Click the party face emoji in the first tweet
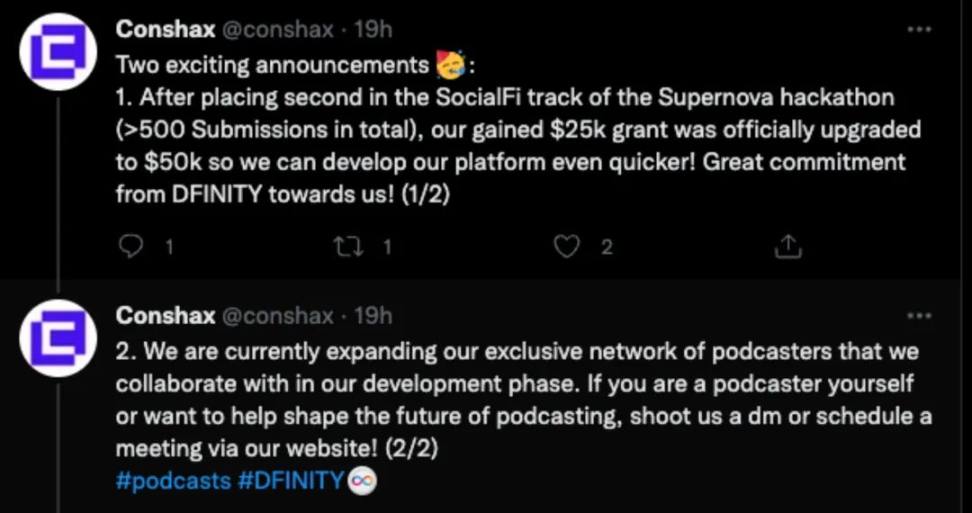972x513 pixels. coord(450,67)
